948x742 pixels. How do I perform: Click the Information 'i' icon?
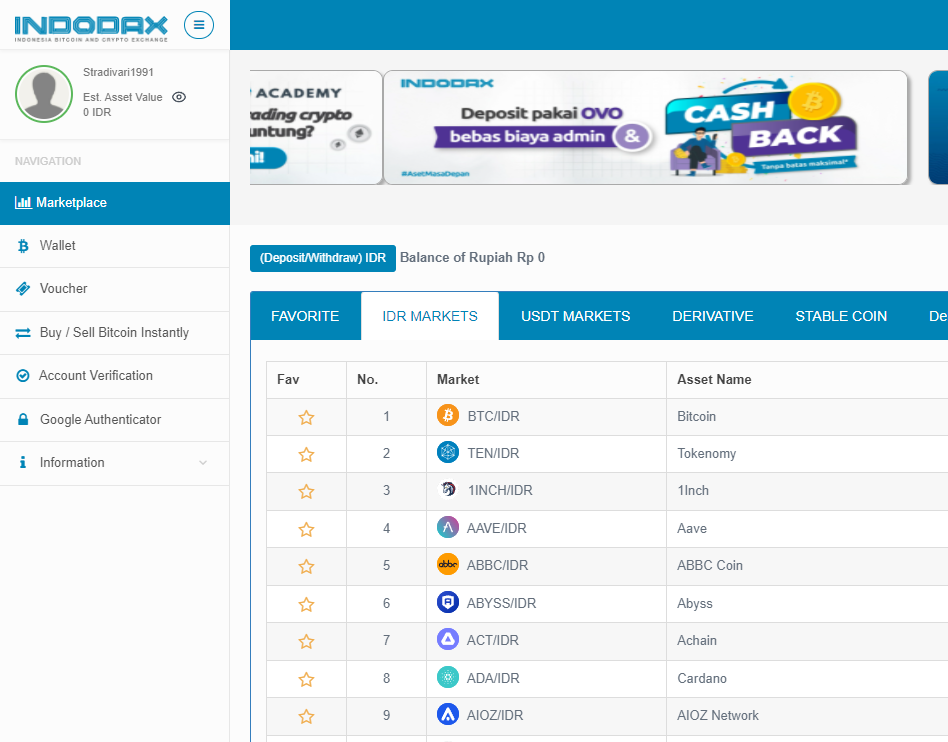[x=23, y=463]
